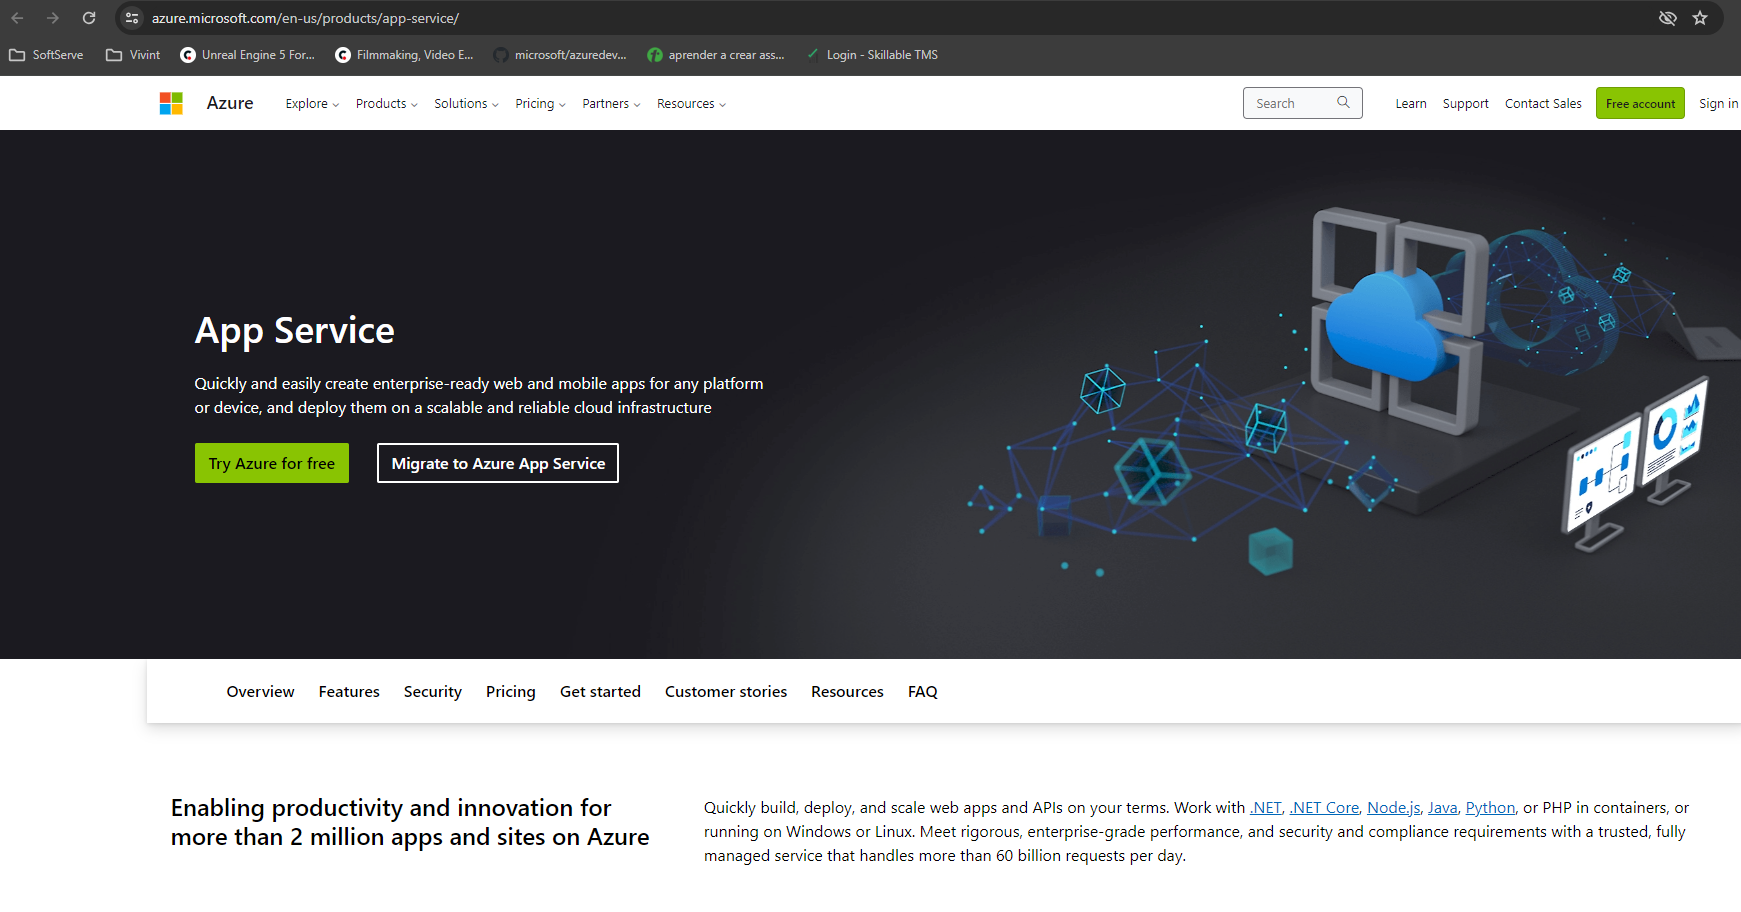
Task: Expand the Resources dropdown in top nav
Action: (691, 104)
